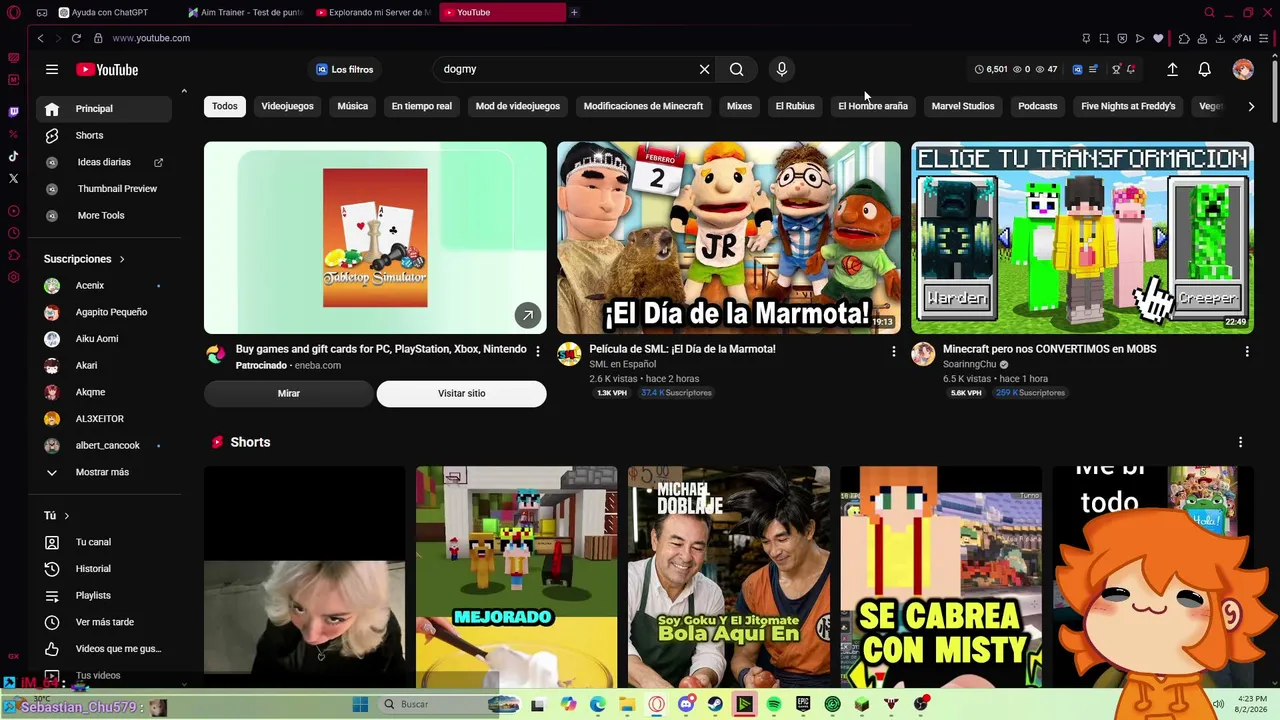Open Opera sidebar settings gear
The width and height of the screenshot is (1280, 720).
click(13, 277)
